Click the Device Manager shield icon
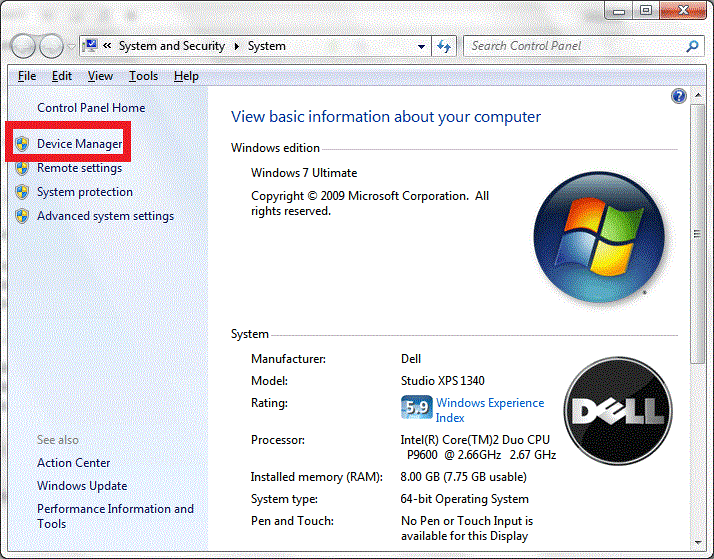 click(22, 144)
